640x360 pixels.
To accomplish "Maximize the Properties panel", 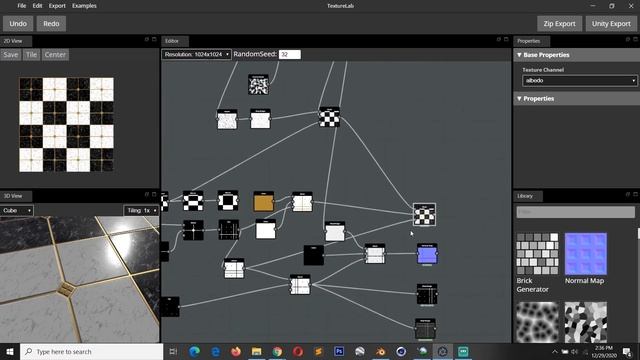I will tap(636, 40).
